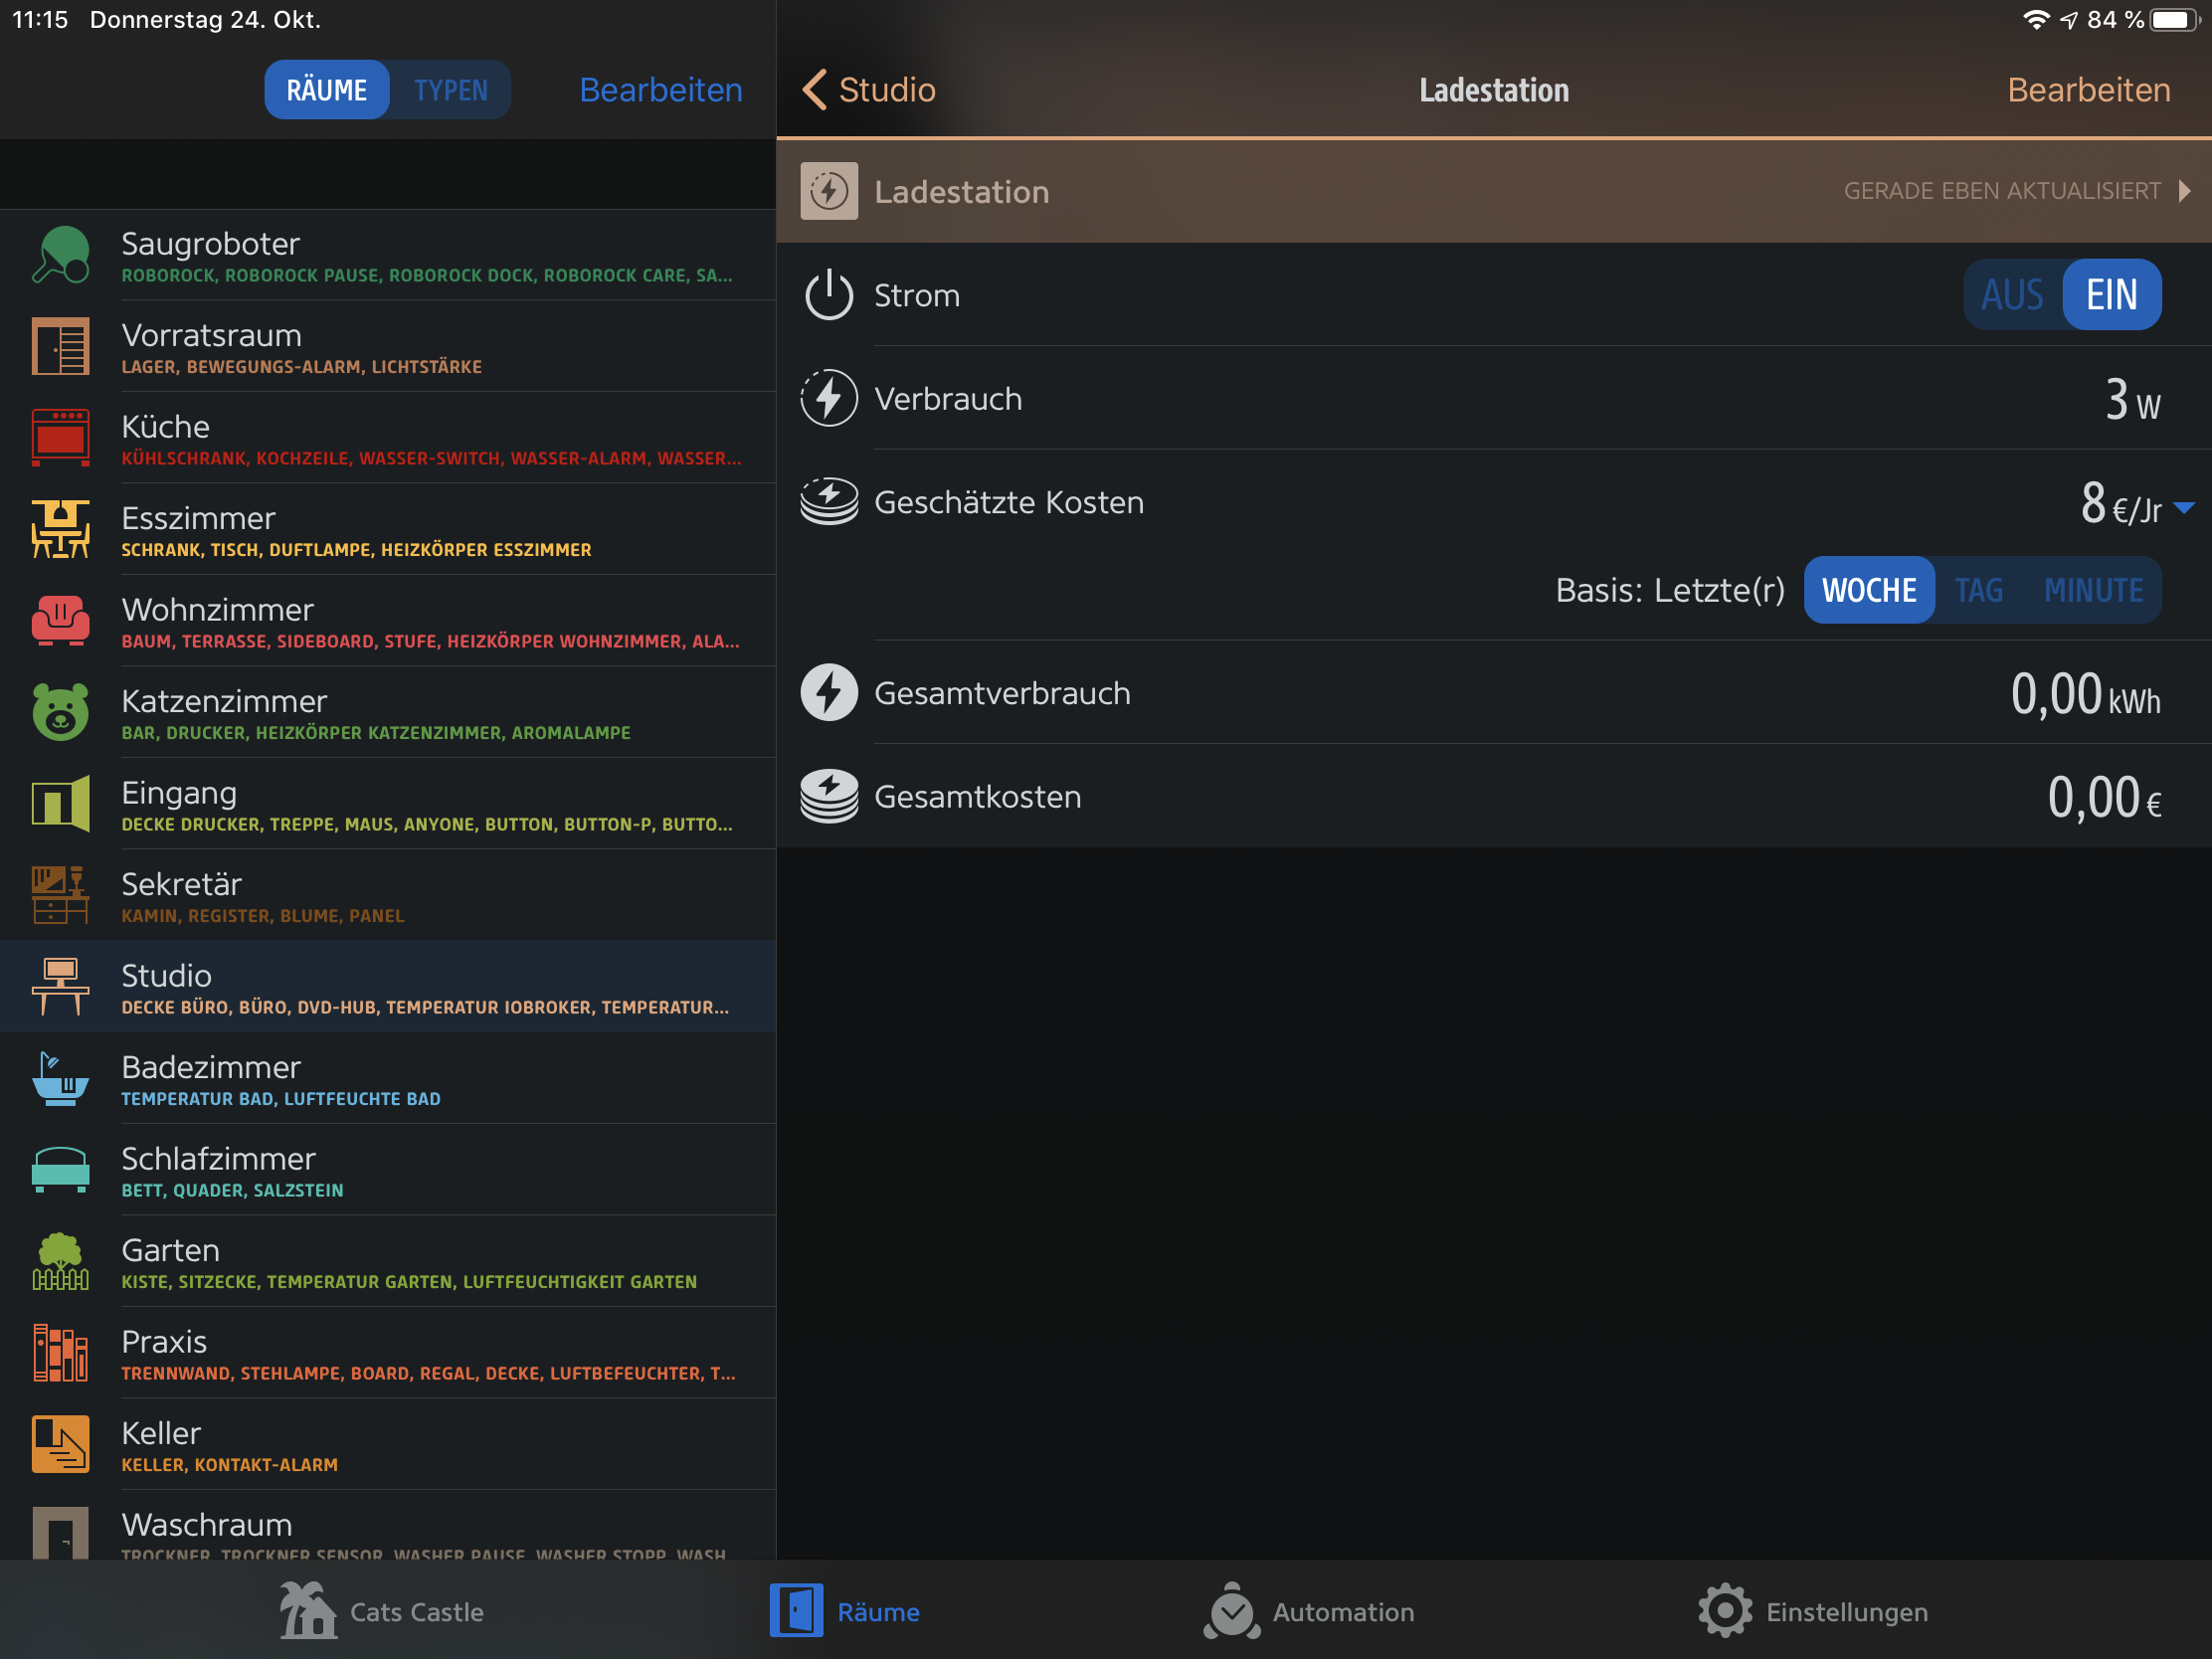Click the Garten tree icon

pos(60,1261)
